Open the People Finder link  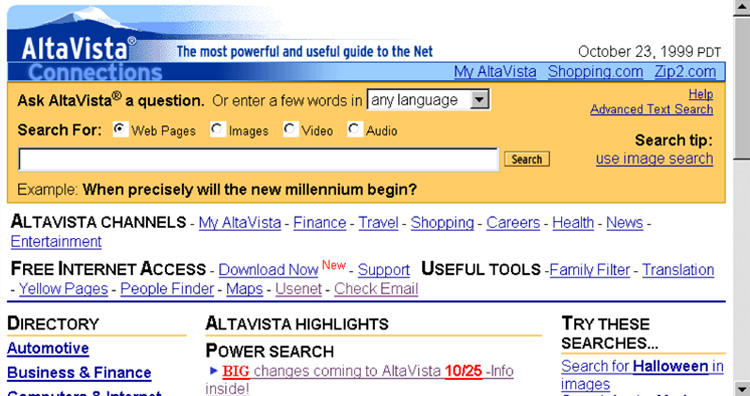click(x=167, y=289)
